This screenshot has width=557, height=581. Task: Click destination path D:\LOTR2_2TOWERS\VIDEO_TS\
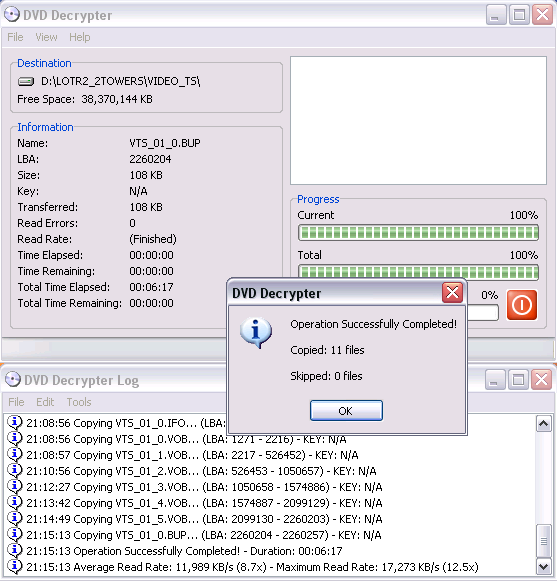pyautogui.click(x=120, y=81)
